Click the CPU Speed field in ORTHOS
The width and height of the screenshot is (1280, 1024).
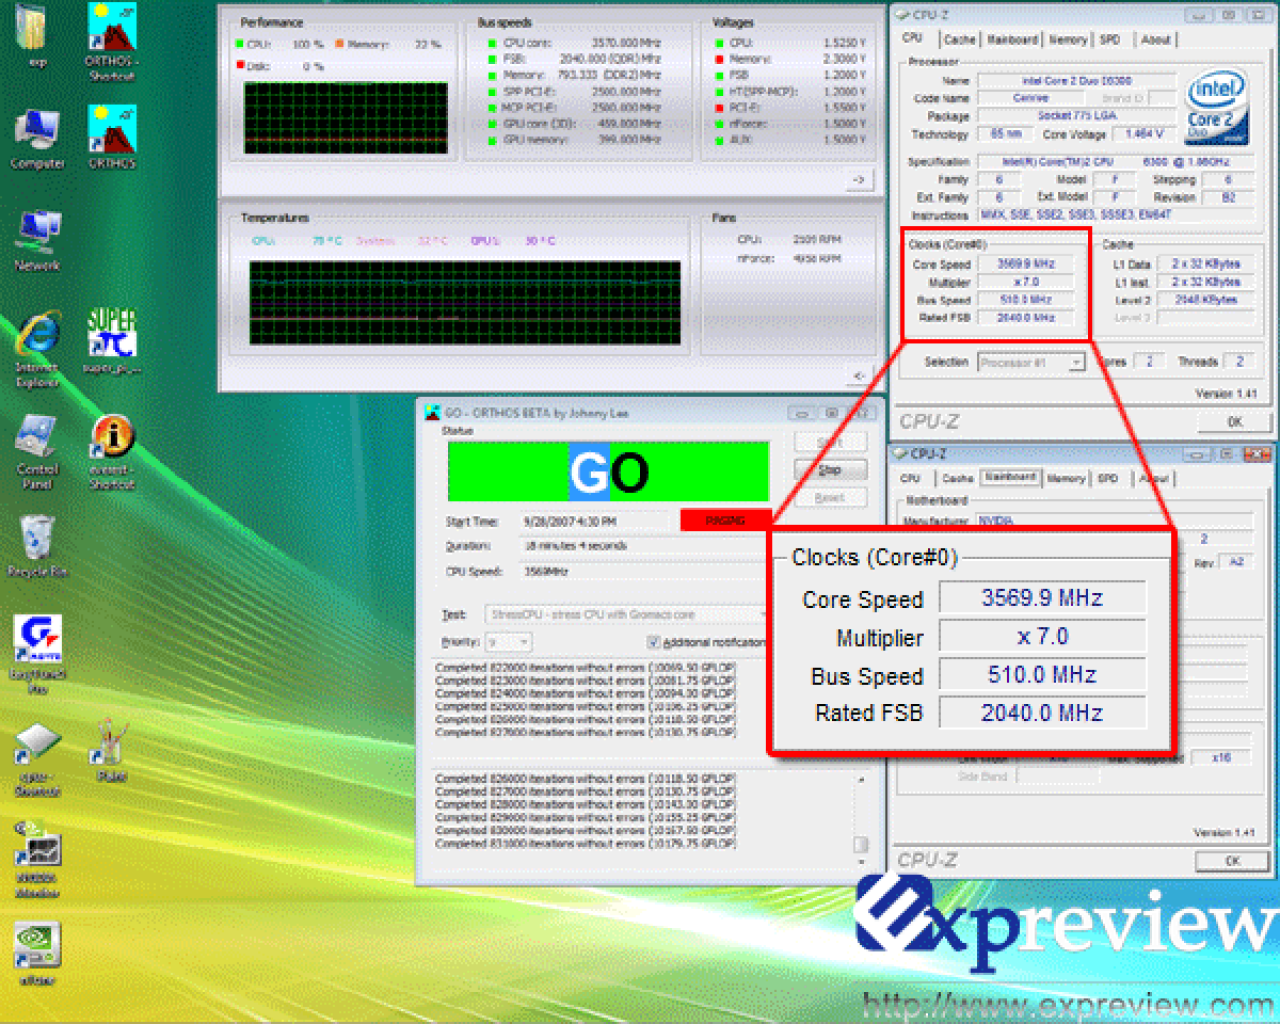pos(643,571)
